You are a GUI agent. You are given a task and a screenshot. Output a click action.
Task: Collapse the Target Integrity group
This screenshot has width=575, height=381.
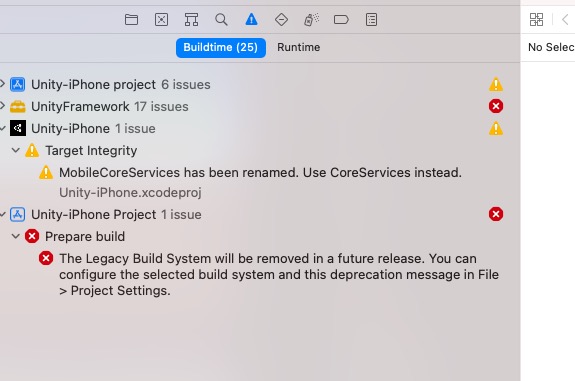coord(15,150)
